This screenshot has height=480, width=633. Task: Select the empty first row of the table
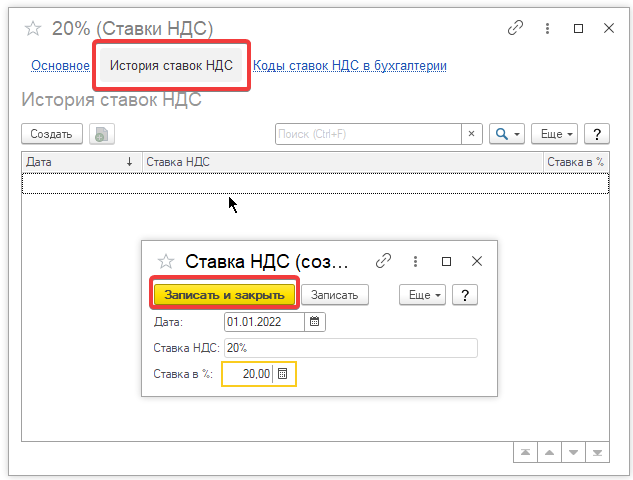(315, 184)
